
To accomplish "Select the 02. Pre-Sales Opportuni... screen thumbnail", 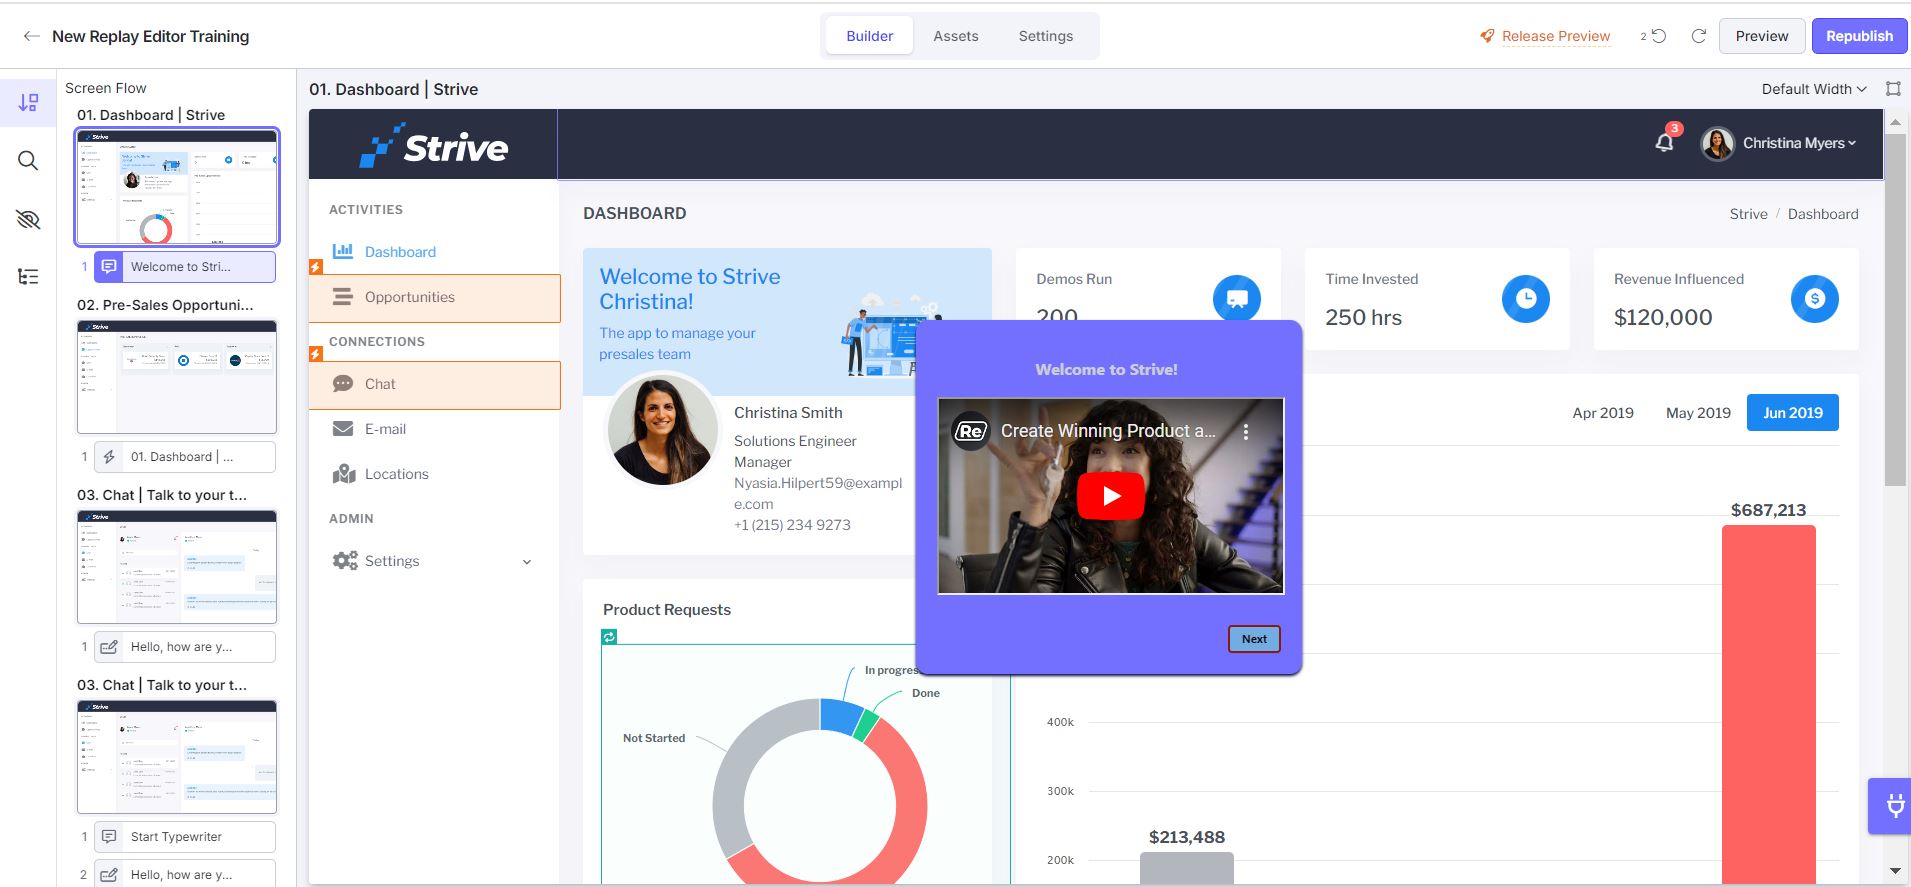I will pos(177,377).
